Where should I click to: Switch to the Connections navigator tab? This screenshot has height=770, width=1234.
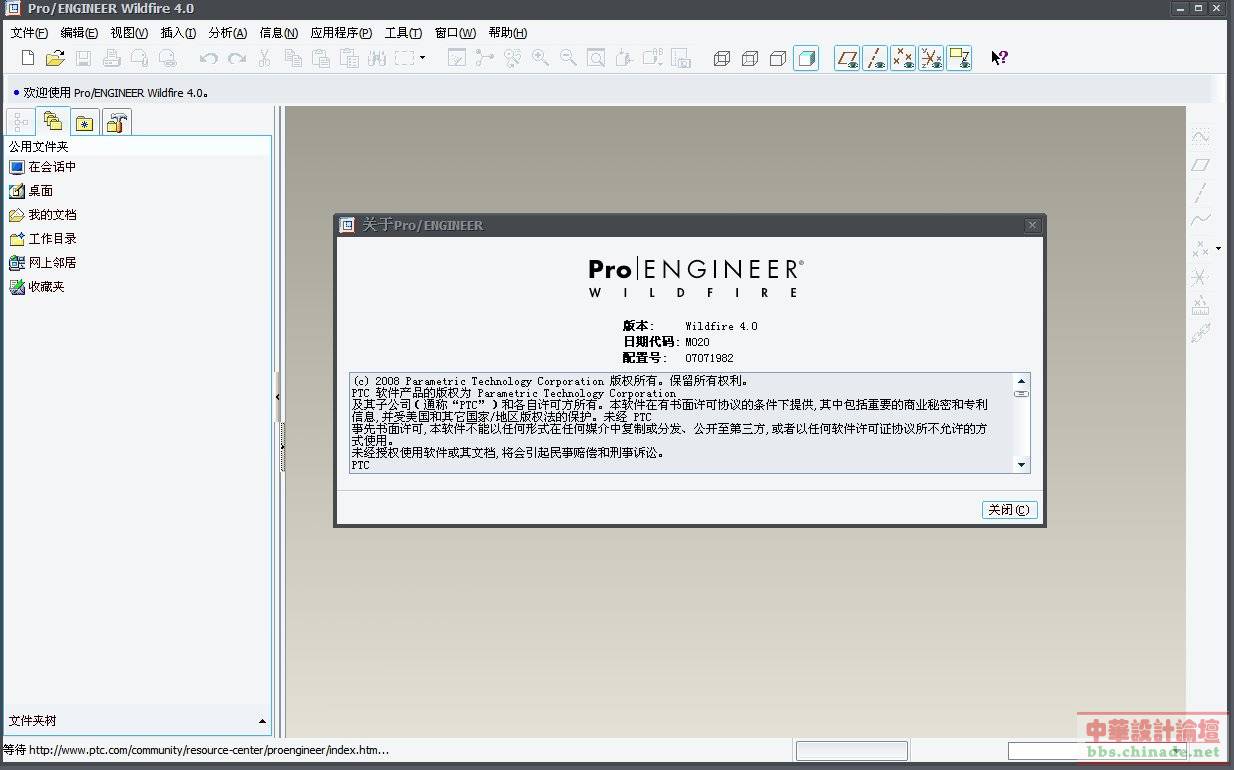point(117,122)
